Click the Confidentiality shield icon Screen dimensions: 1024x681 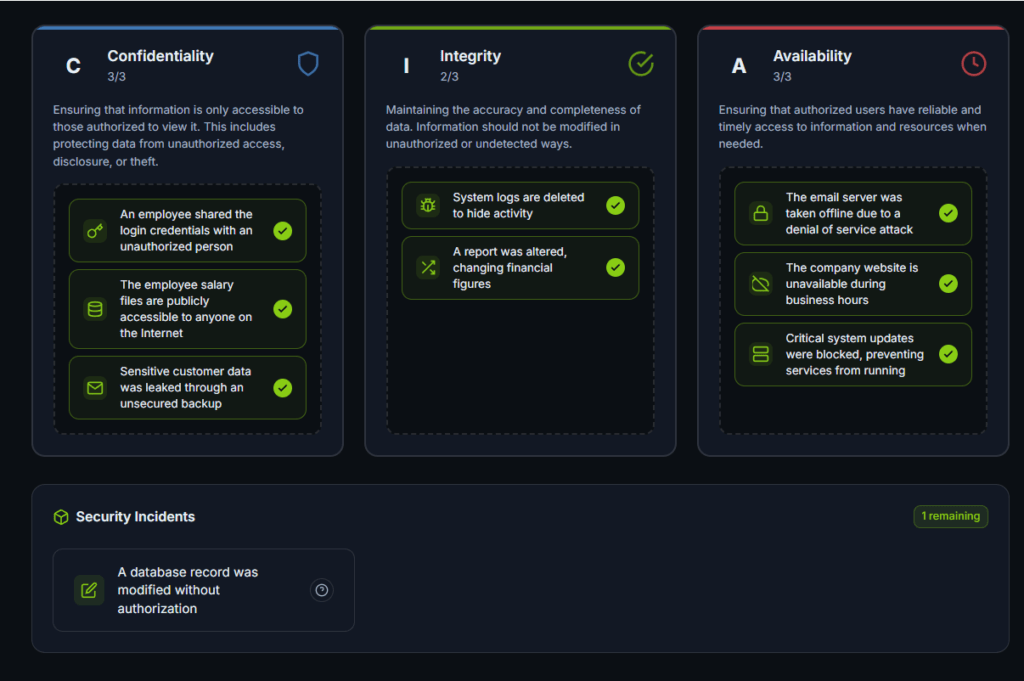click(x=308, y=64)
